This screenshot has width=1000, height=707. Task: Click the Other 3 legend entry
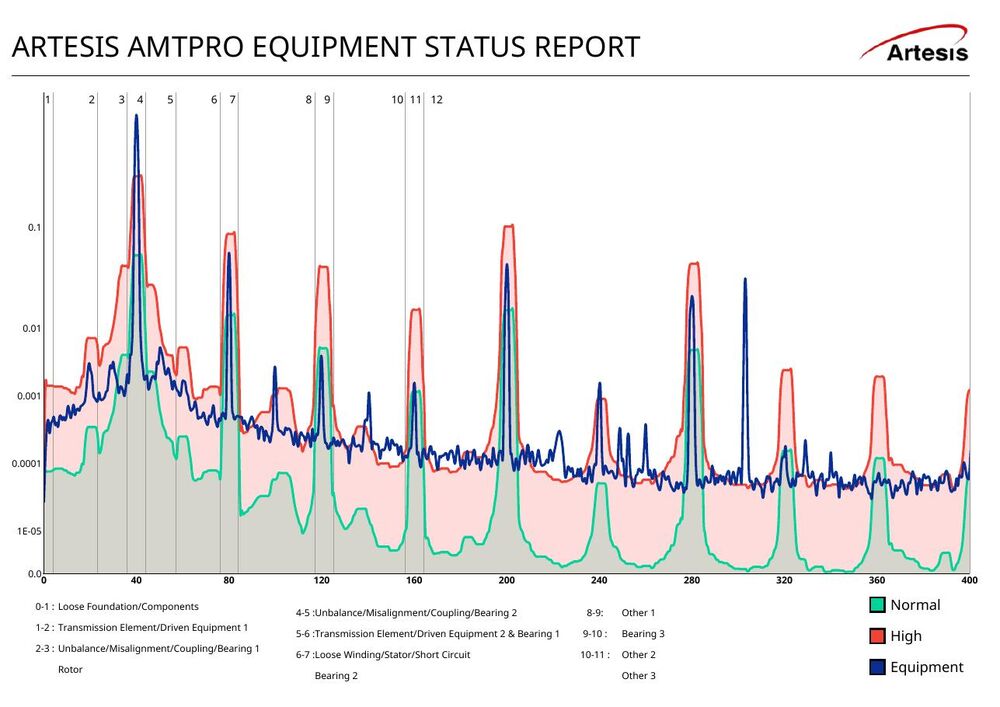point(638,676)
